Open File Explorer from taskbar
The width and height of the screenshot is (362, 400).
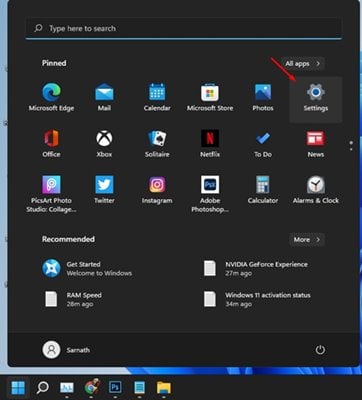[164, 388]
